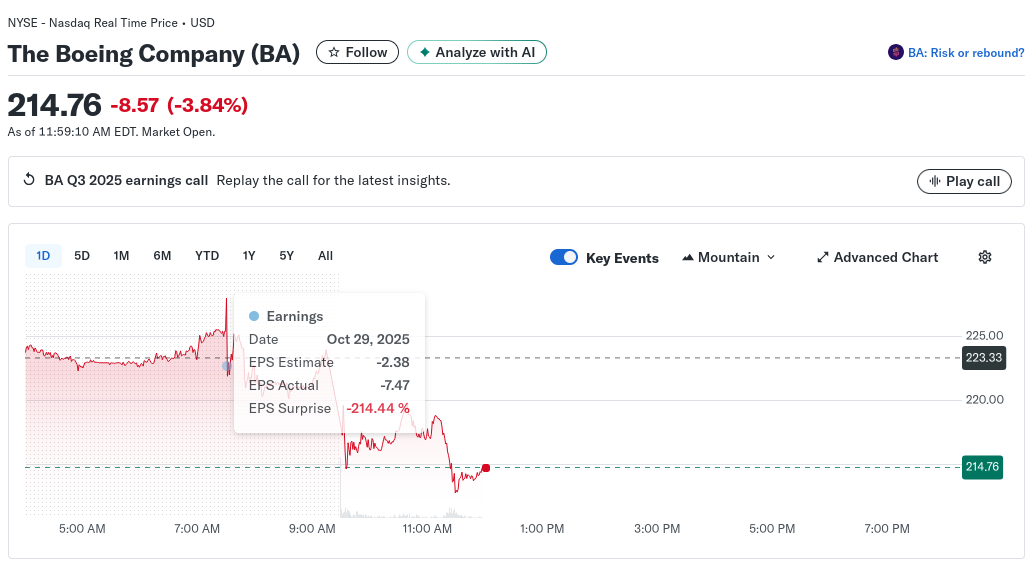Image resolution: width=1027 pixels, height=561 pixels.
Task: Click the earnings call replay icon
Action: (x=29, y=181)
